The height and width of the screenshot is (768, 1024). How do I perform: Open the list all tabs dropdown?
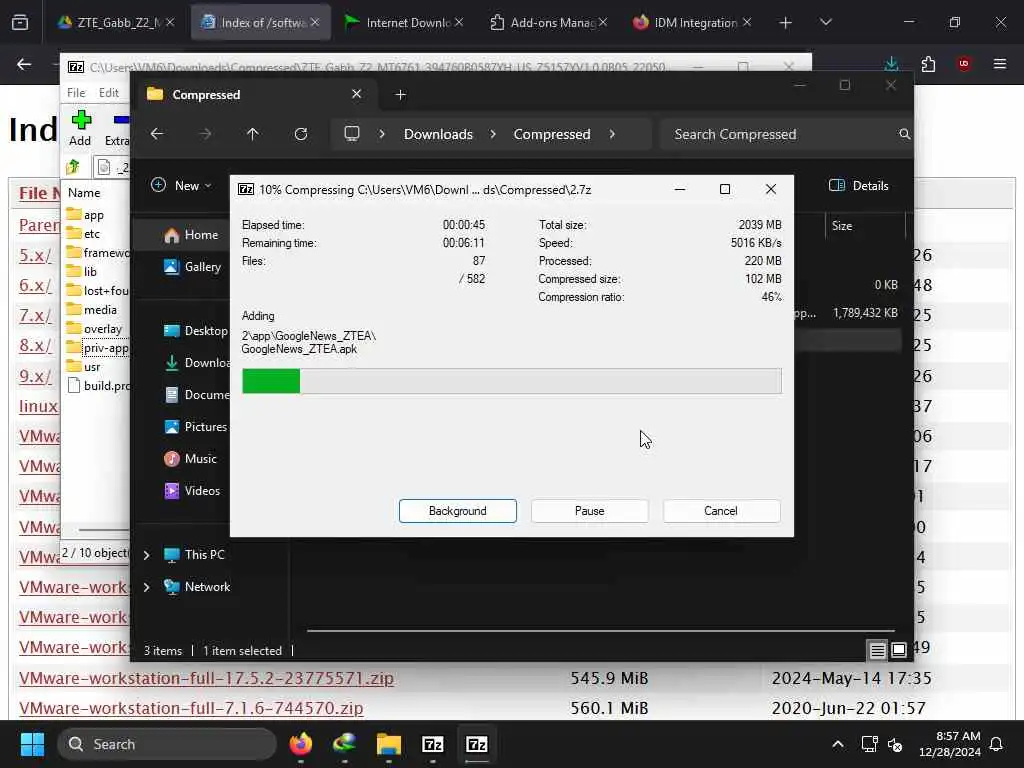coord(825,22)
